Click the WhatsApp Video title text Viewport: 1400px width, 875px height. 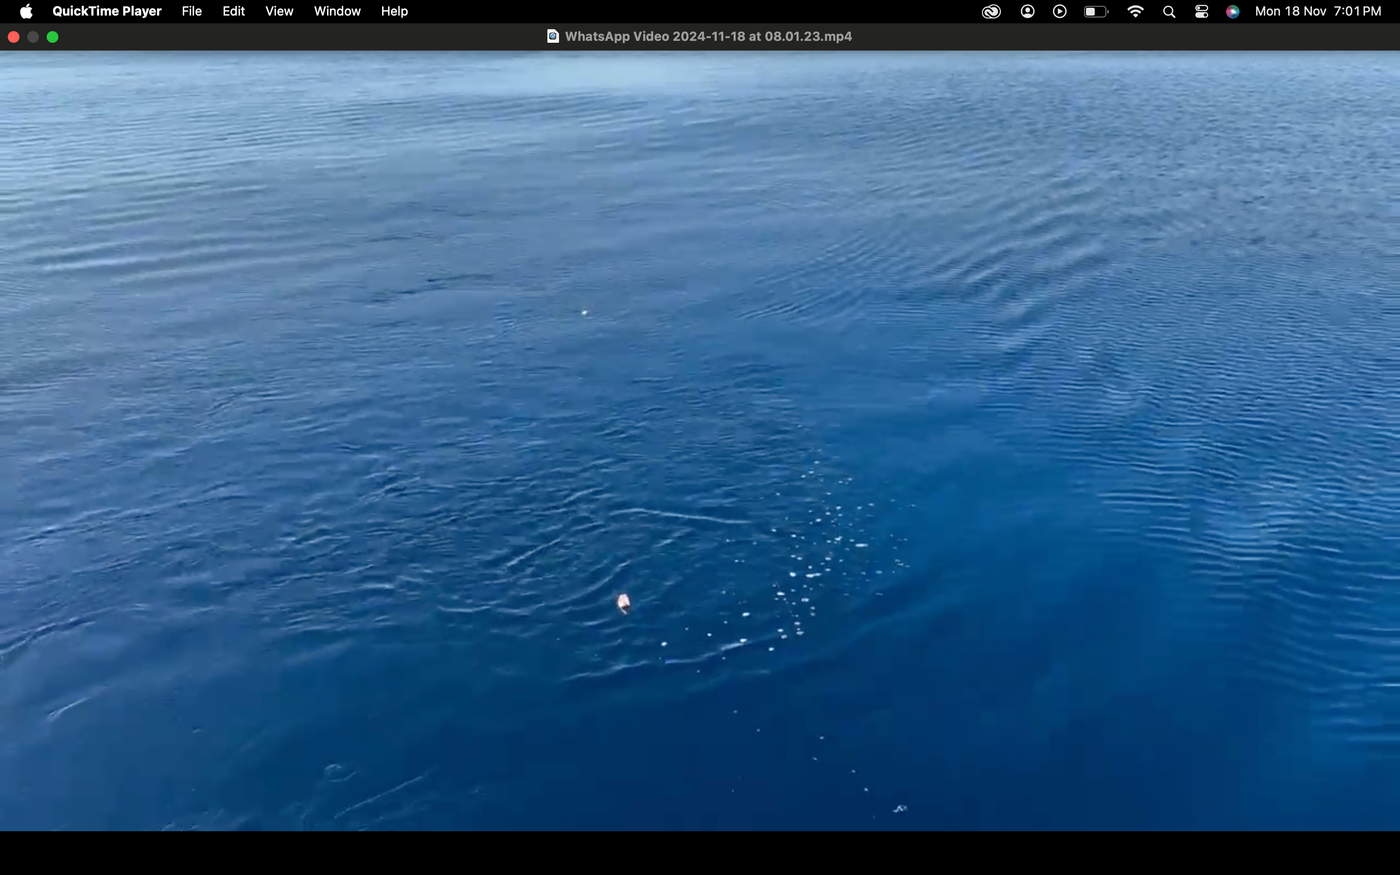tap(708, 36)
